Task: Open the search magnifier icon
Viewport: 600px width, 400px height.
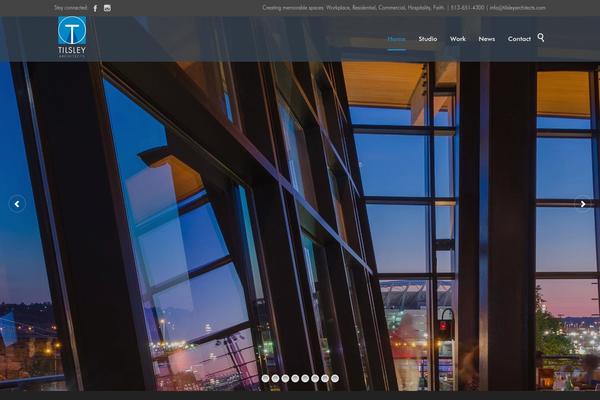Action: click(541, 38)
